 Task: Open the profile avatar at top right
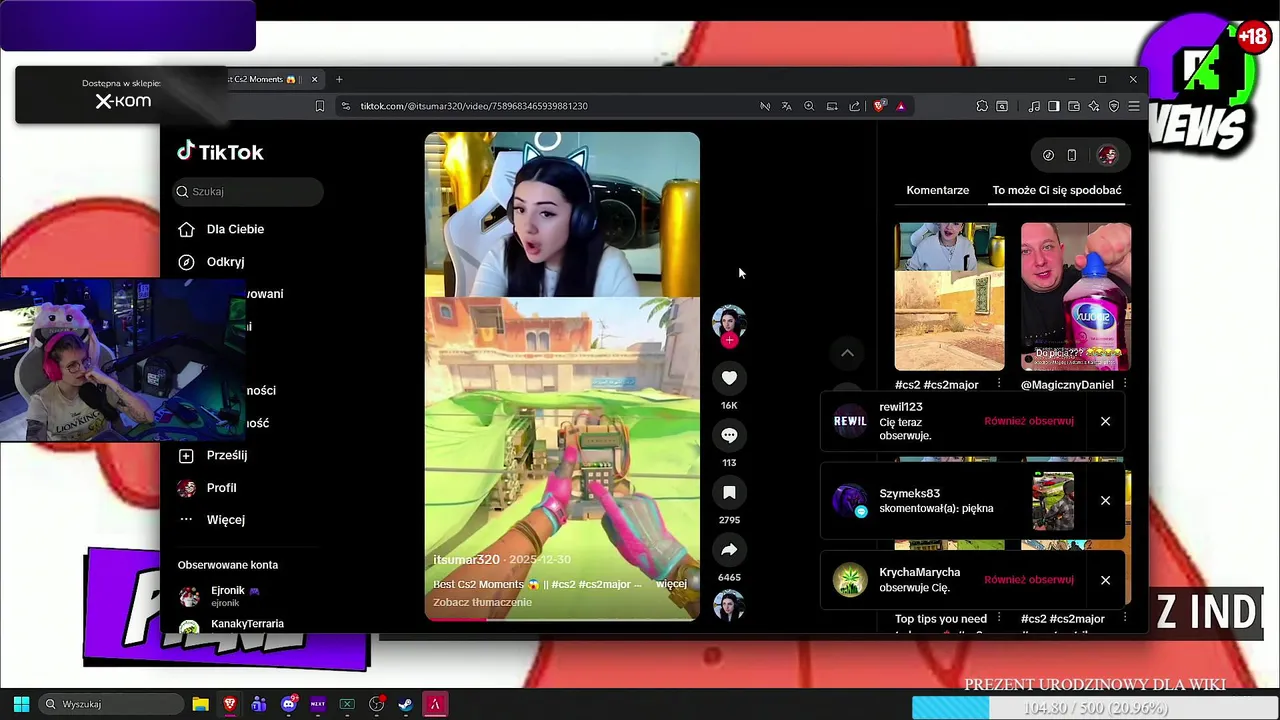tap(1107, 155)
